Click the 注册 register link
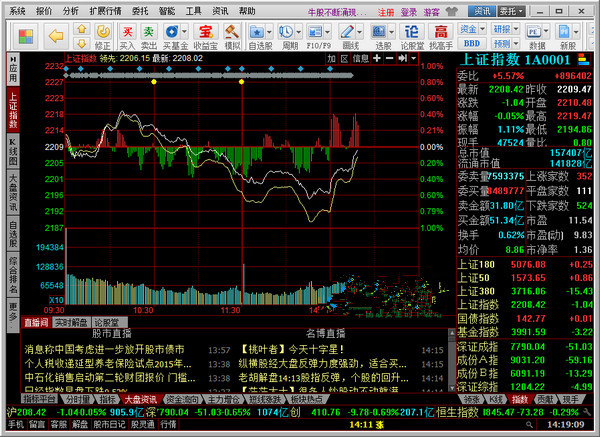Image resolution: width=600 pixels, height=437 pixels. (x=385, y=11)
